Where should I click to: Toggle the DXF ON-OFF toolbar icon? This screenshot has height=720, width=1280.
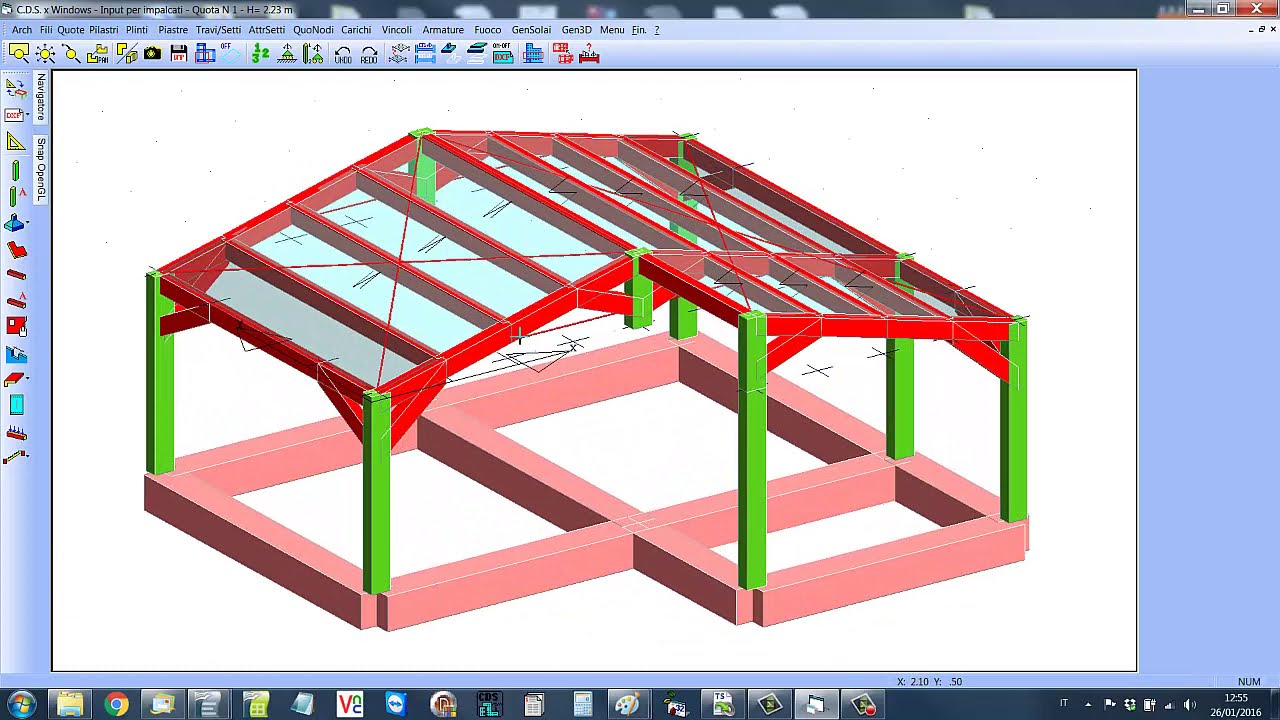coord(503,54)
